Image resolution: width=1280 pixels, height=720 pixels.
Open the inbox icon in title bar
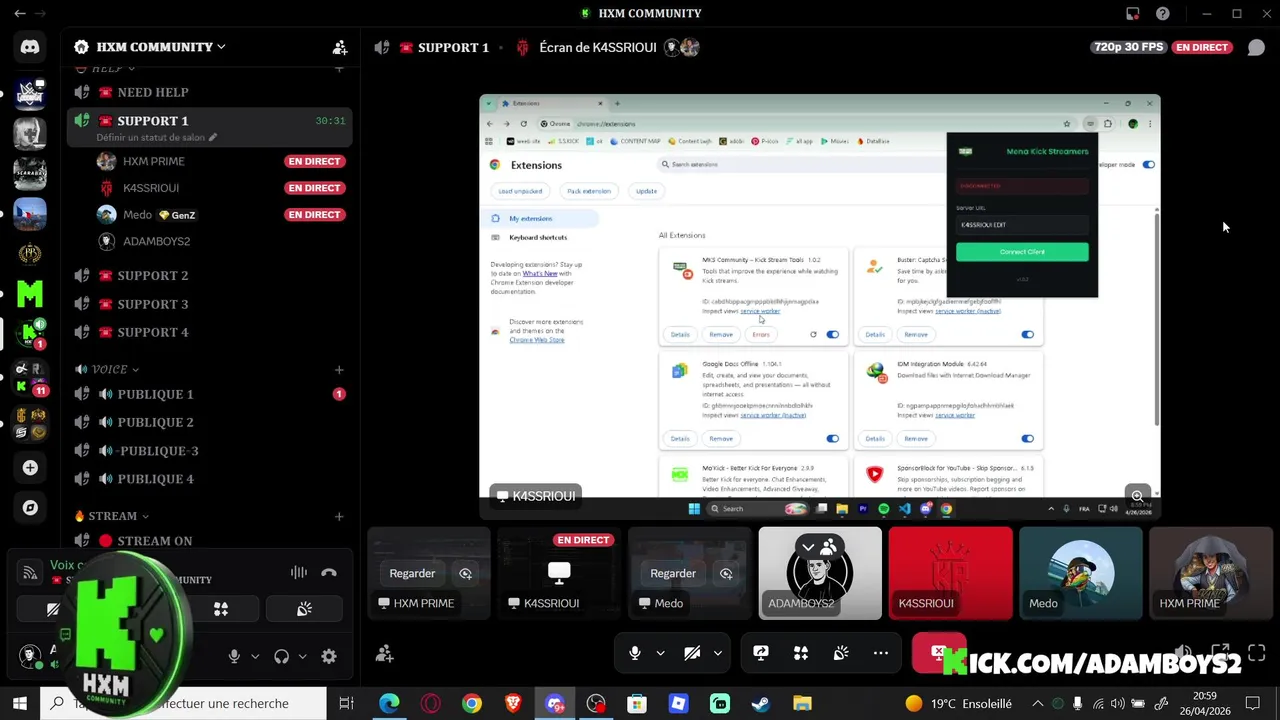1132,14
